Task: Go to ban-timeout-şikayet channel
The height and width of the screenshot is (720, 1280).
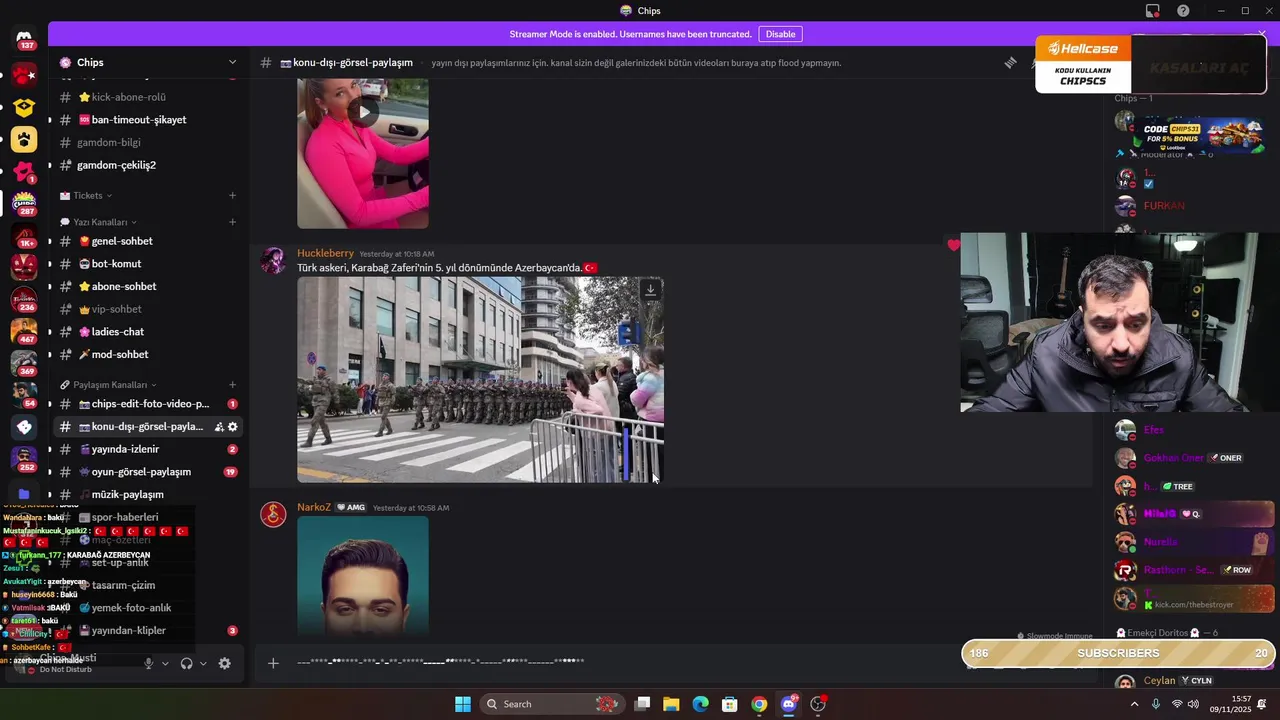Action: coord(148,120)
